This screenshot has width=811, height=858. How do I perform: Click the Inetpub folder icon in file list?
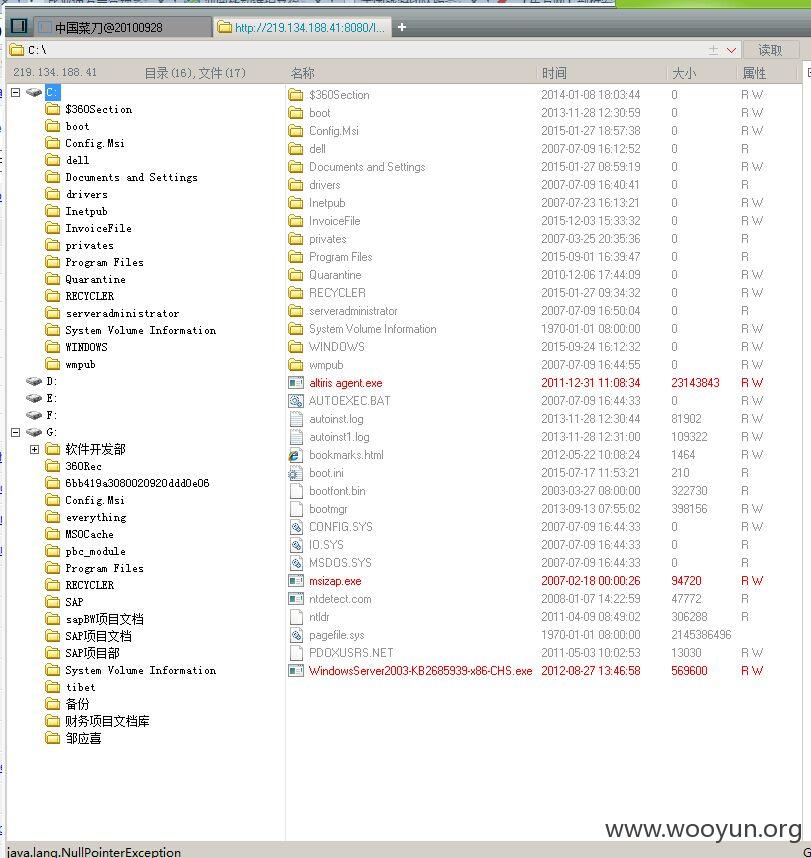pos(296,203)
